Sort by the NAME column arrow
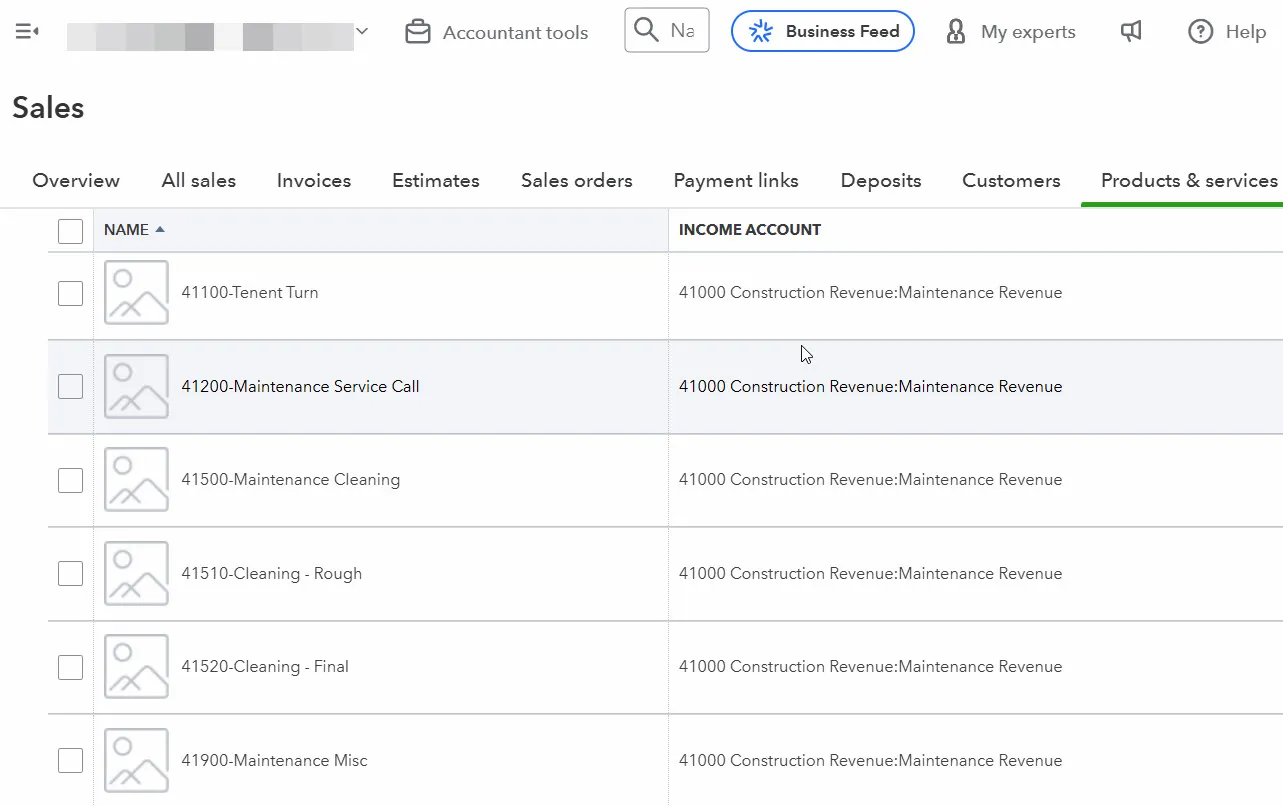The width and height of the screenshot is (1283, 806). pyautogui.click(x=160, y=230)
